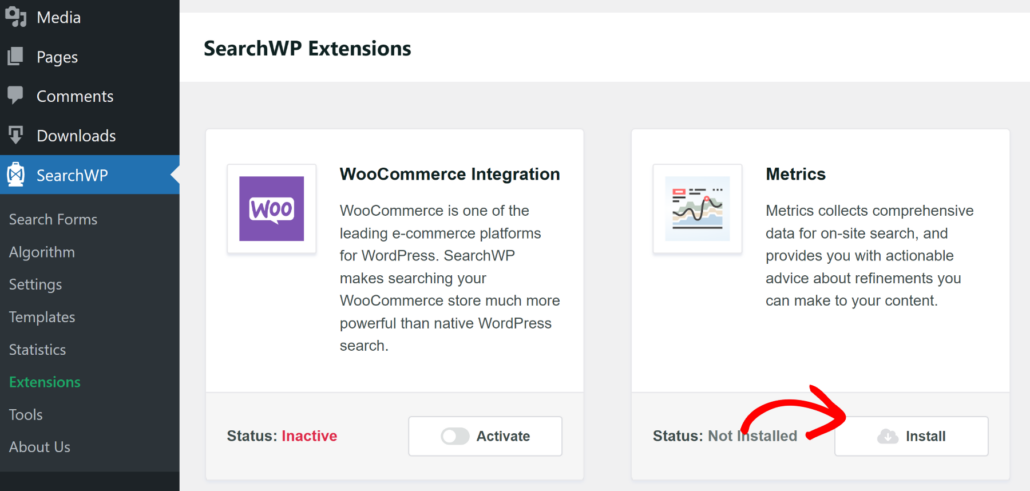This screenshot has width=1030, height=491.
Task: Click the WooCommerce purple logo thumbnail
Action: (x=271, y=209)
